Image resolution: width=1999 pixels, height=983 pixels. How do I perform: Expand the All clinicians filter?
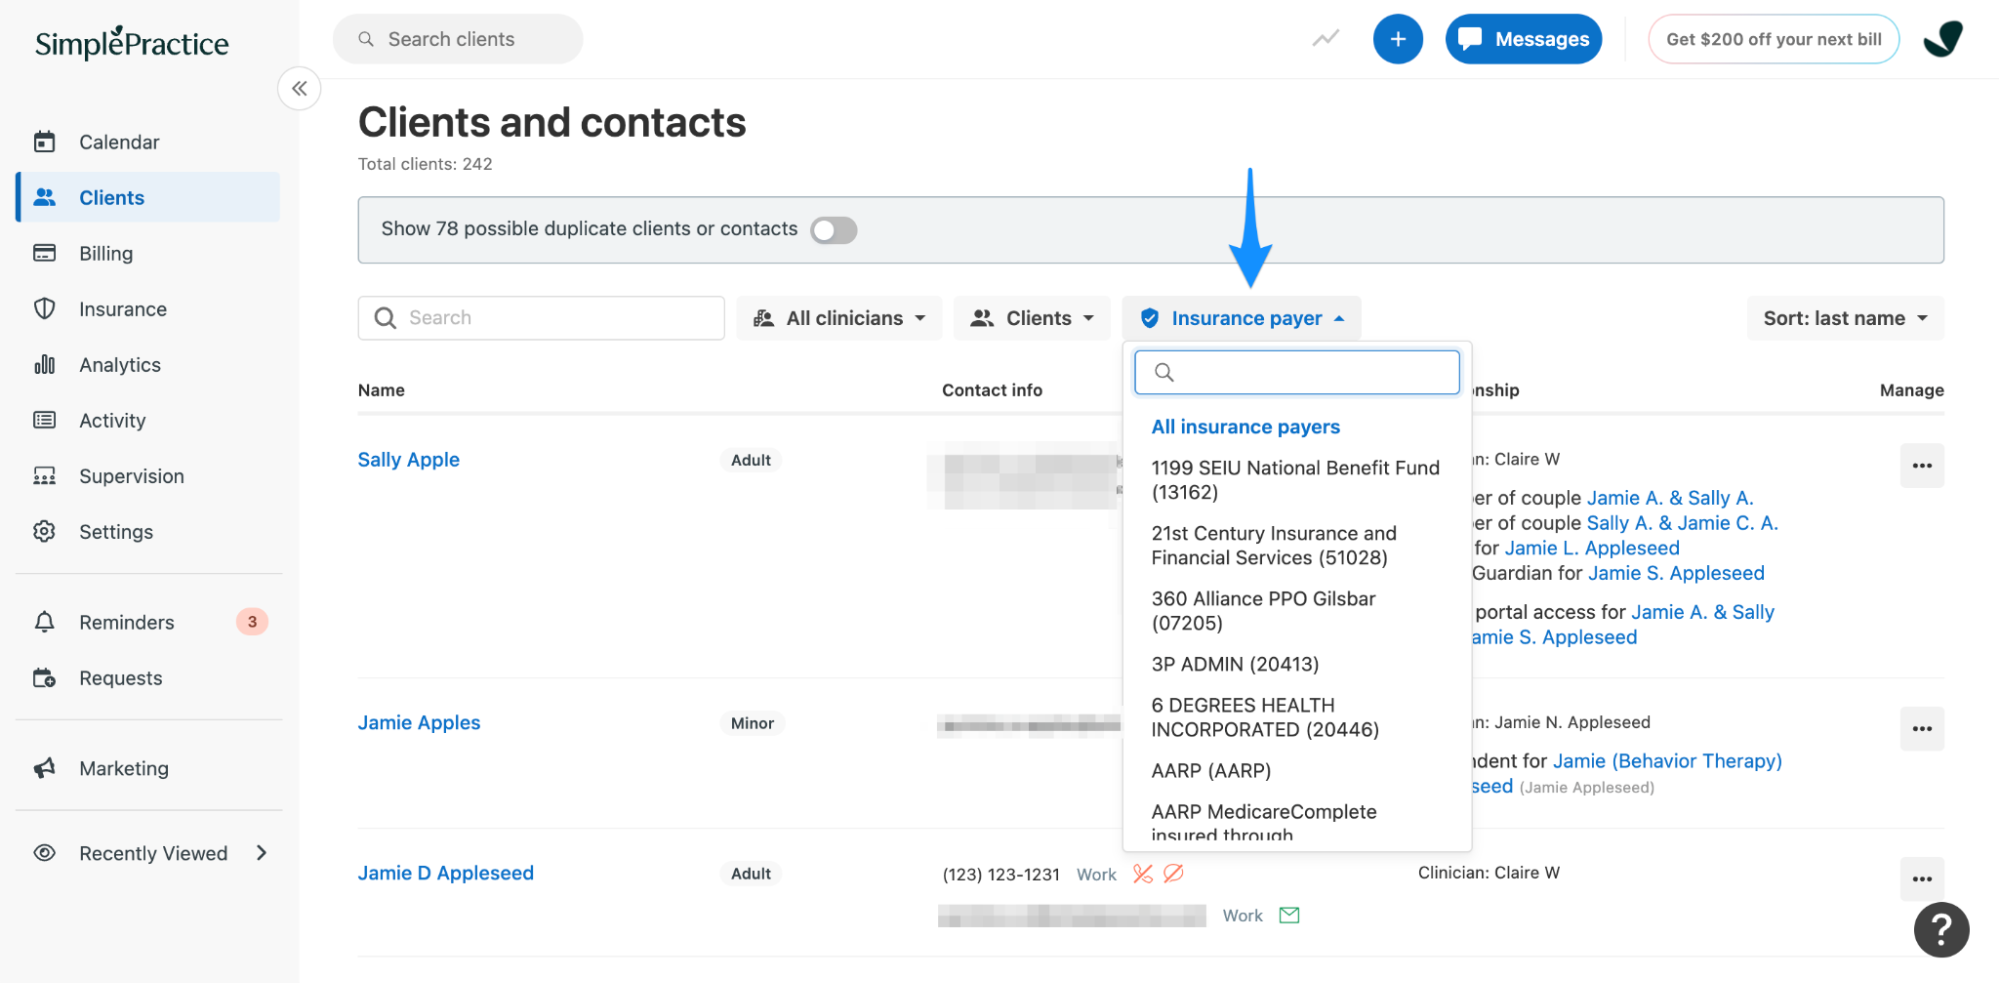tap(839, 317)
